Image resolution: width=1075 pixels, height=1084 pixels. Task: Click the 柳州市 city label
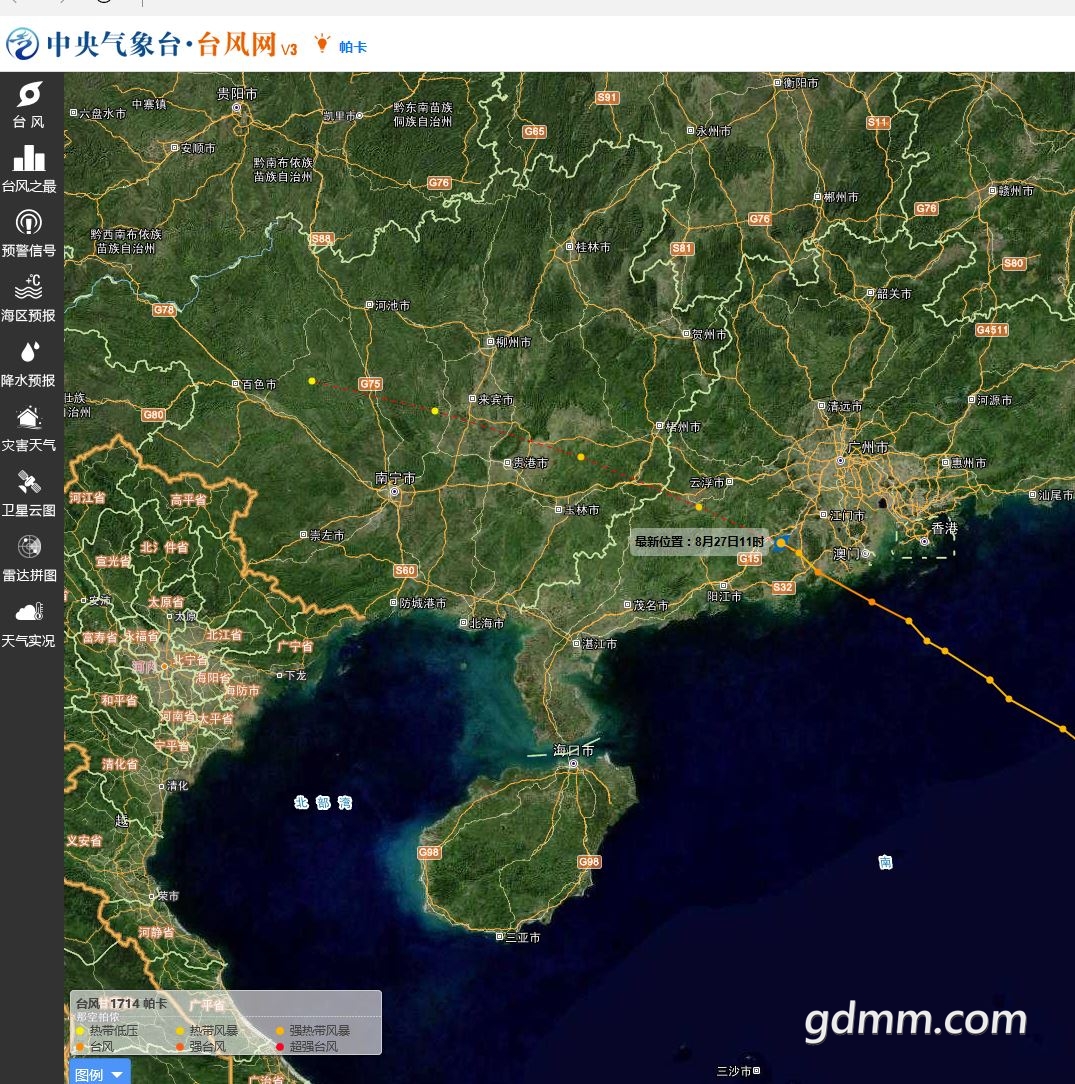(x=514, y=342)
